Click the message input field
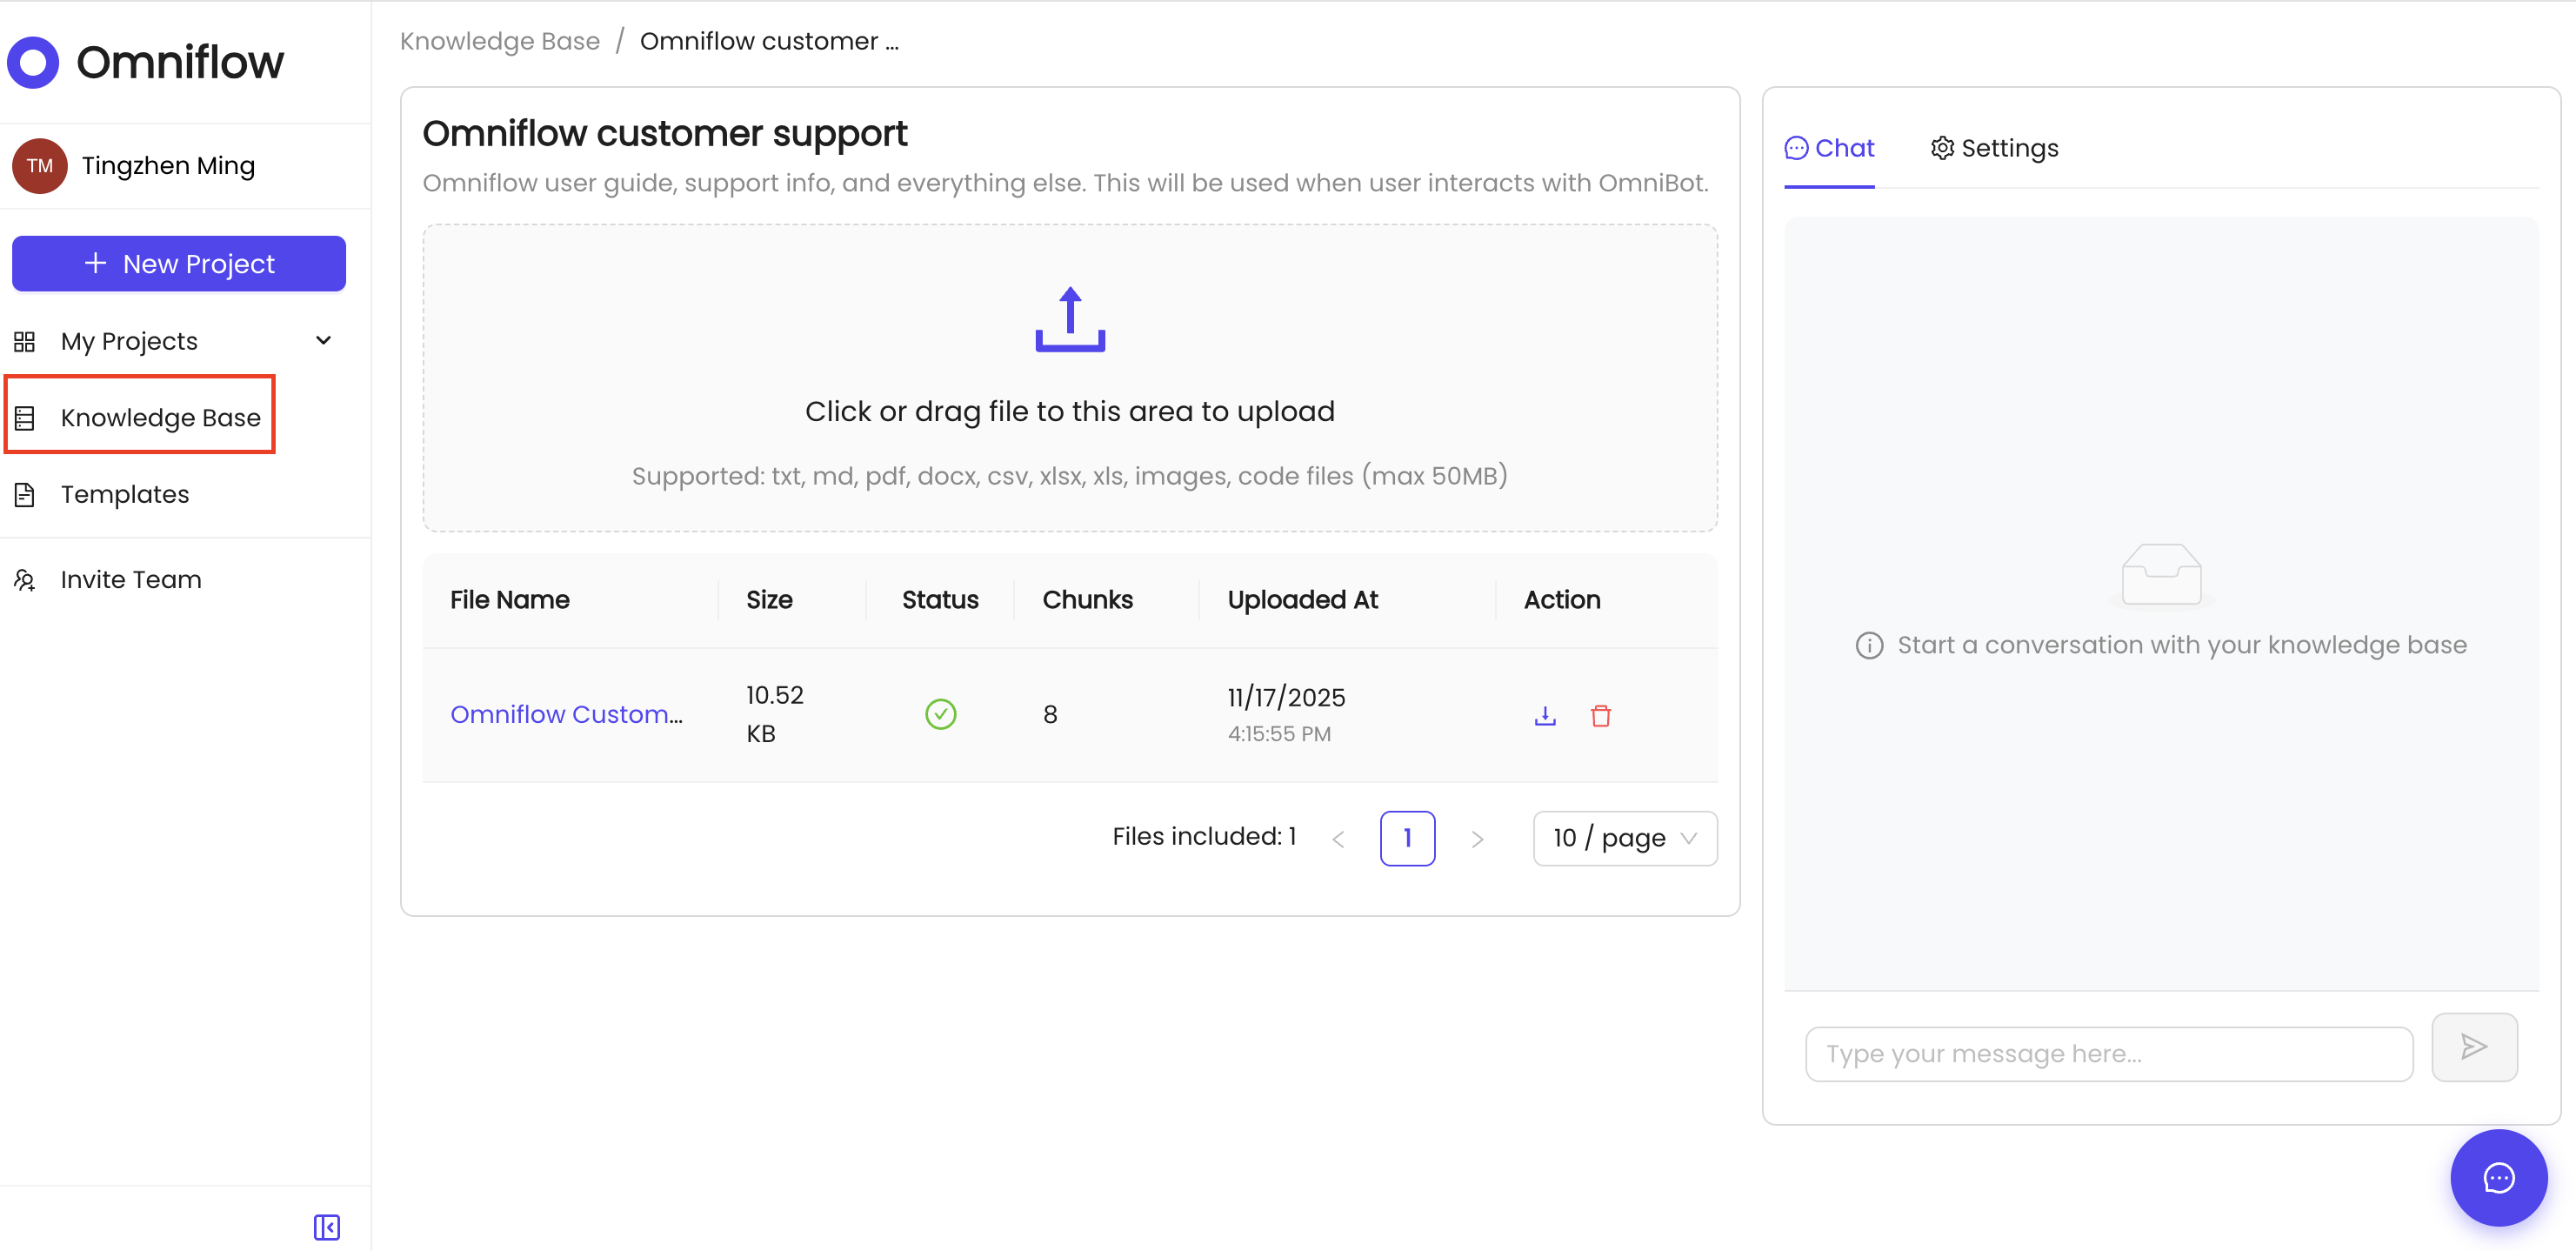This screenshot has width=2576, height=1251. click(2108, 1054)
